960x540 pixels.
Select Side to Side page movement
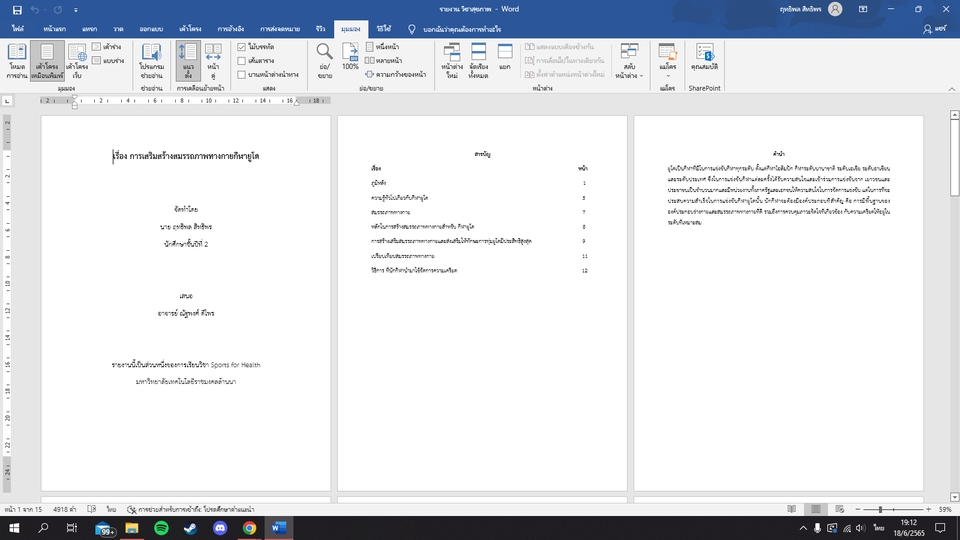point(213,61)
